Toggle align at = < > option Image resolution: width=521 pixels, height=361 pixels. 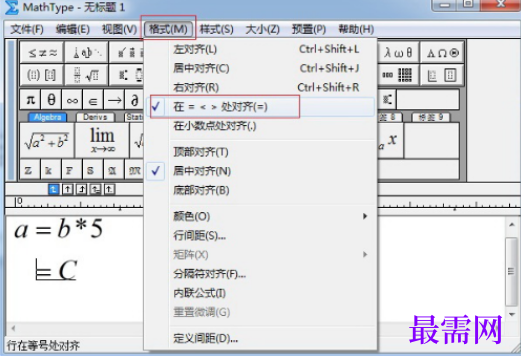260,107
